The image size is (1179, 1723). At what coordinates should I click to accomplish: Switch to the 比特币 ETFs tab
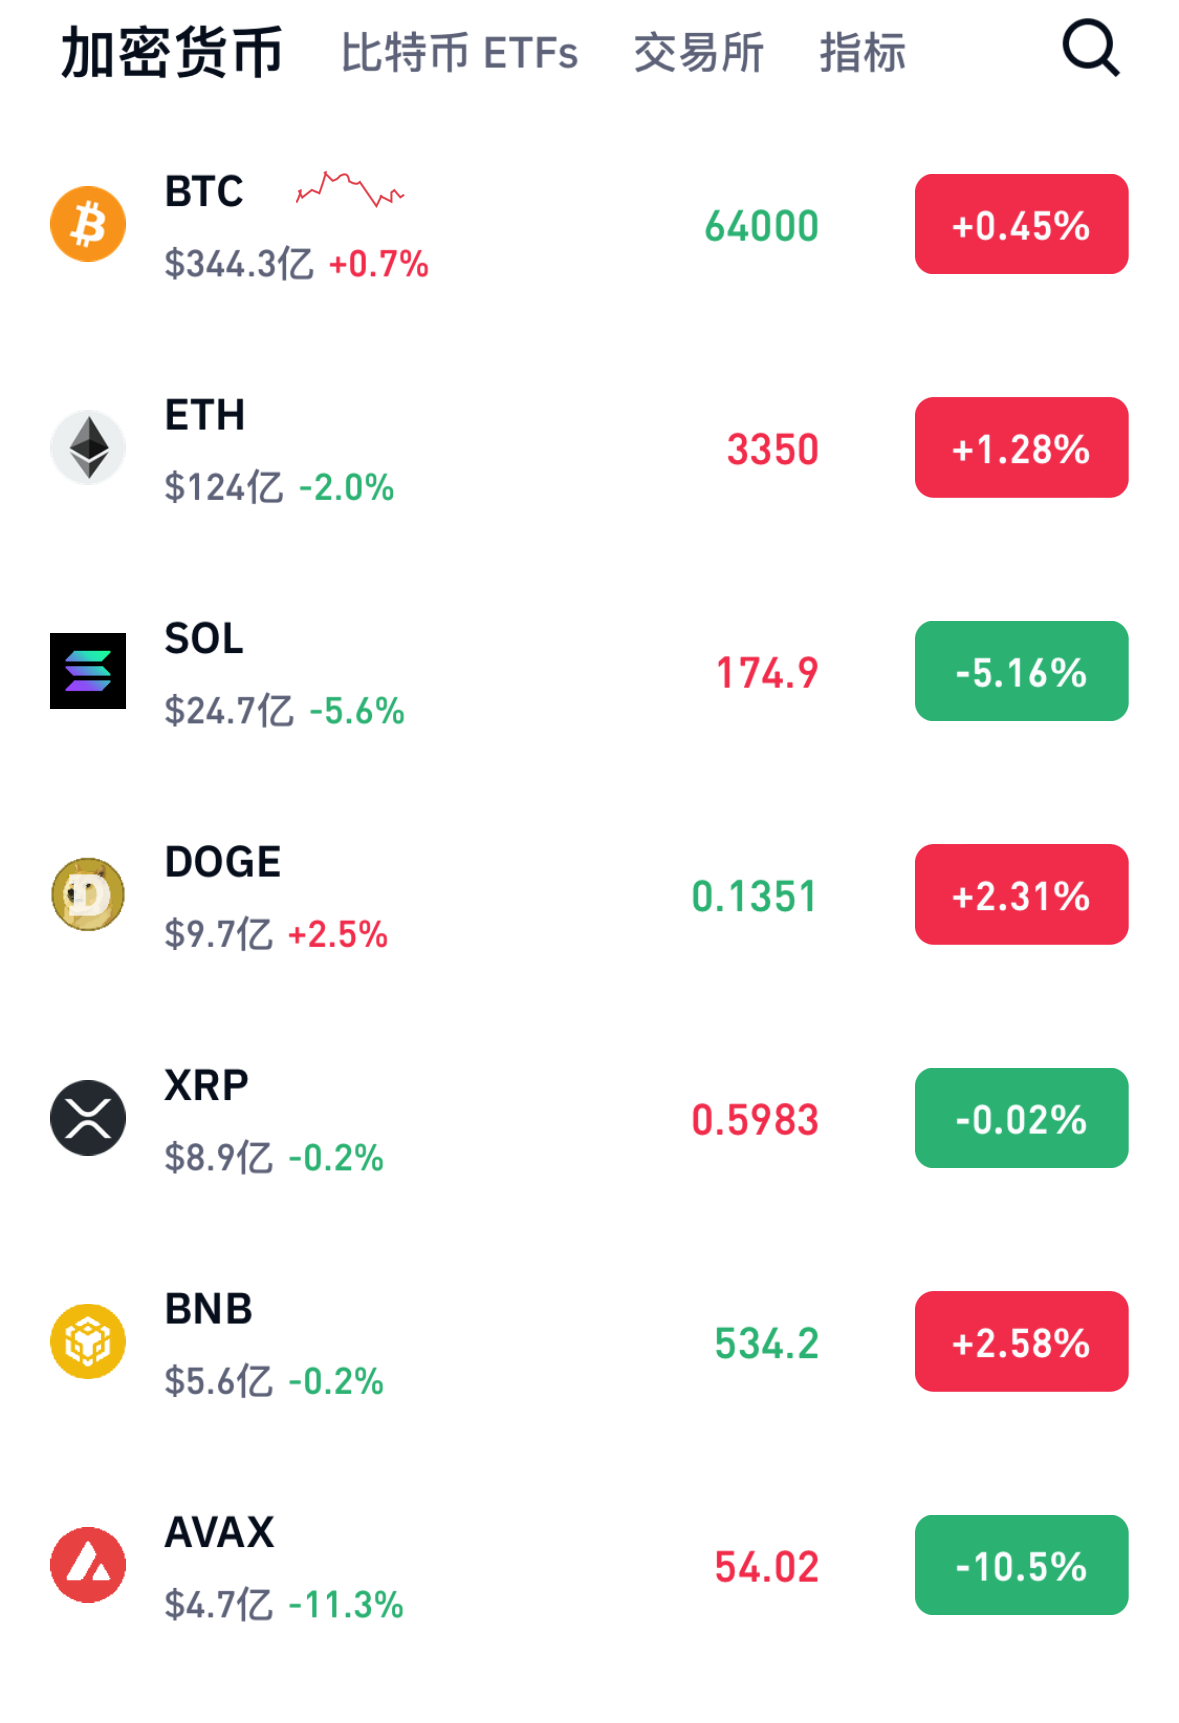pos(459,53)
